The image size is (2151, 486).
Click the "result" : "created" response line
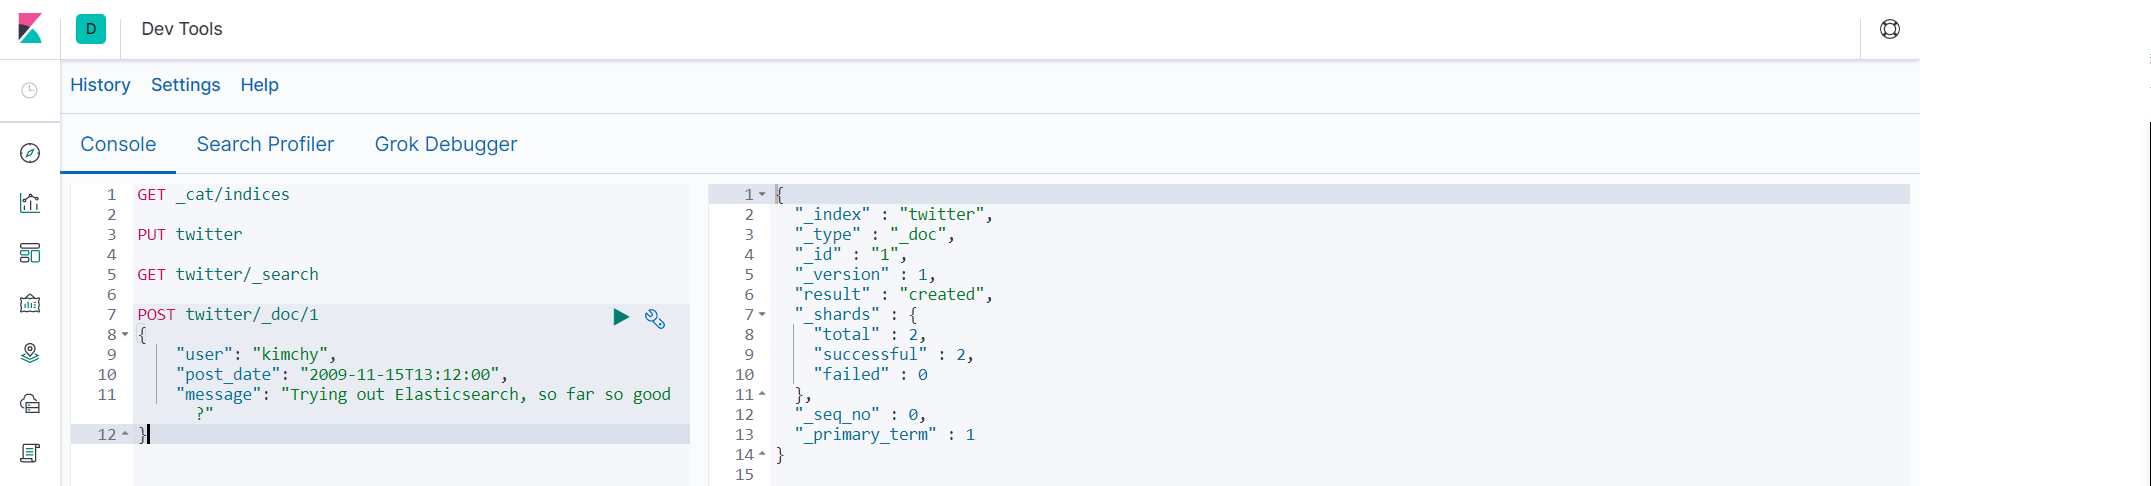(894, 294)
